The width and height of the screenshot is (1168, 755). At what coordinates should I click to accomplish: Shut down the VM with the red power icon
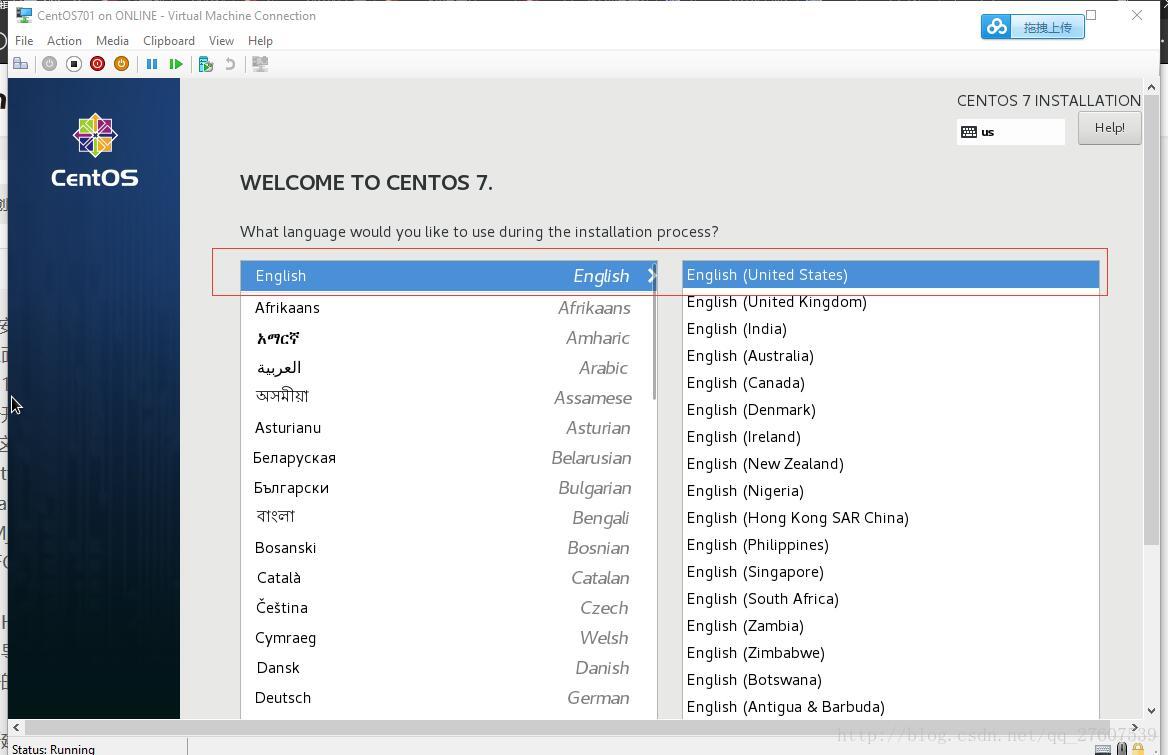98,64
